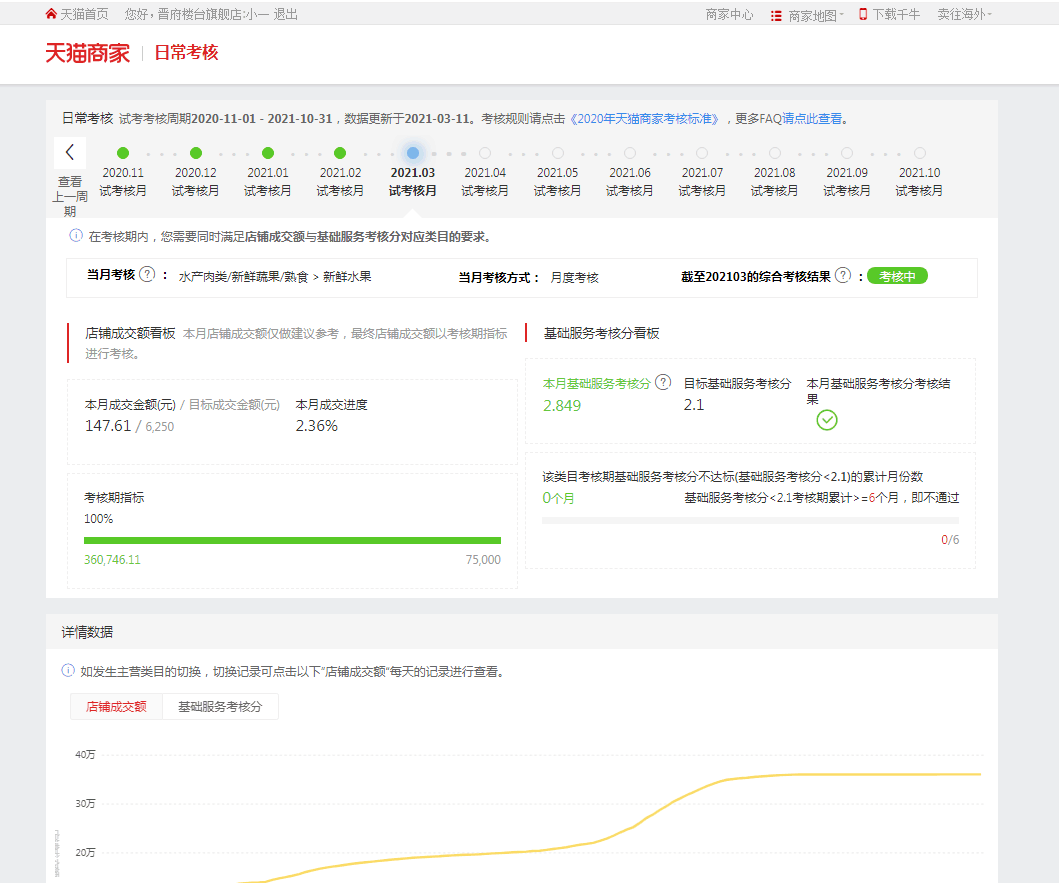Open the 下载千牛 link

[x=896, y=14]
